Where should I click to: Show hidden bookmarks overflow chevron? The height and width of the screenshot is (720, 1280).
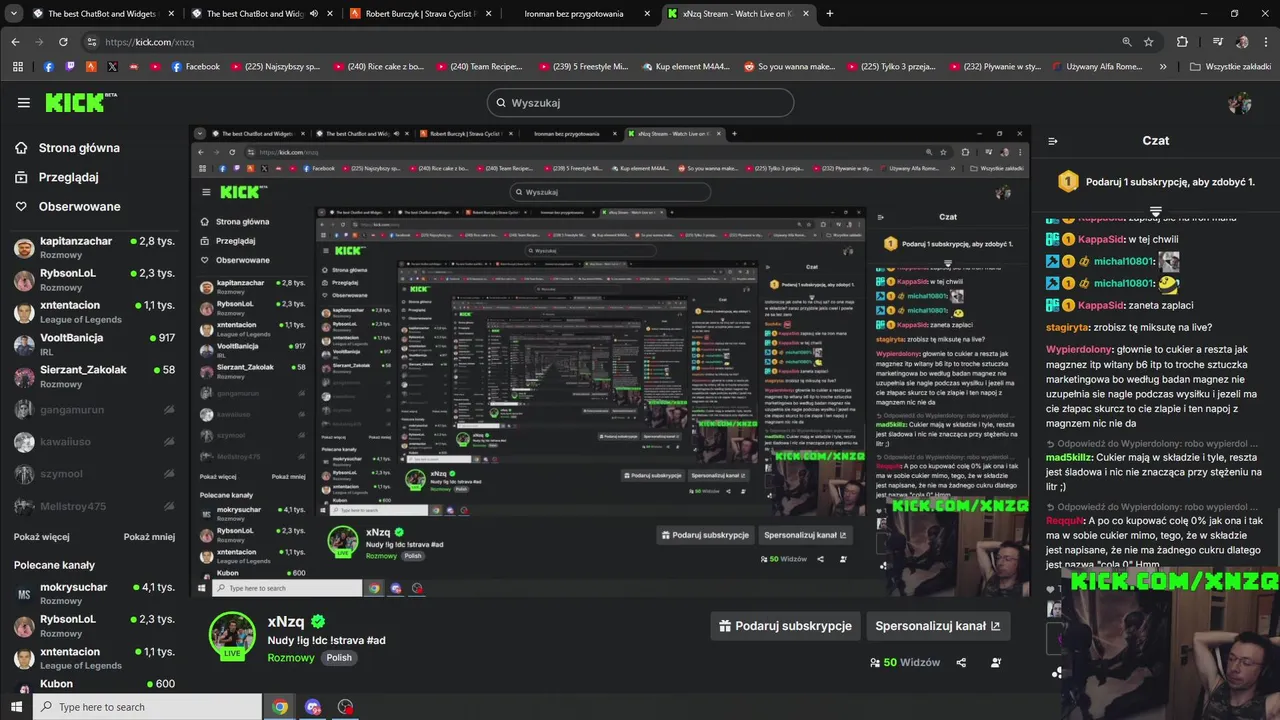pos(1163,67)
